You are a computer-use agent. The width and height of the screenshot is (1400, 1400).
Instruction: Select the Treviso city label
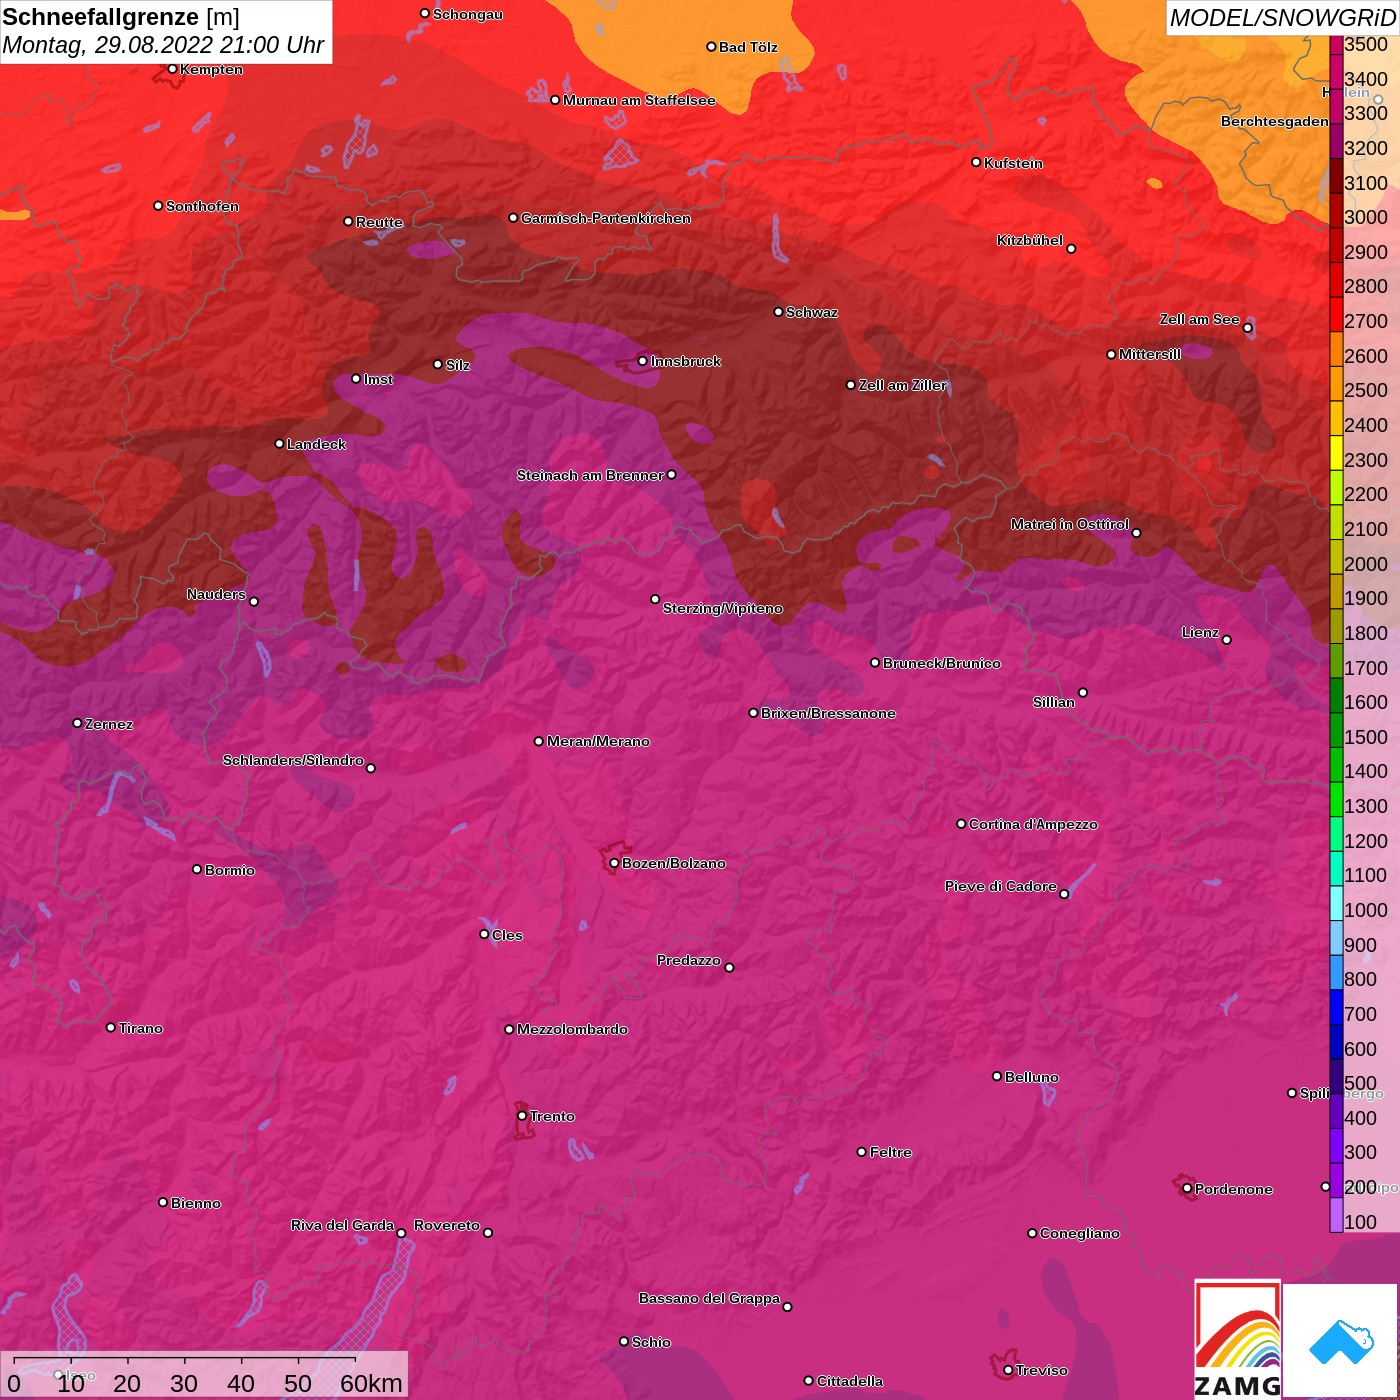coord(1041,1370)
